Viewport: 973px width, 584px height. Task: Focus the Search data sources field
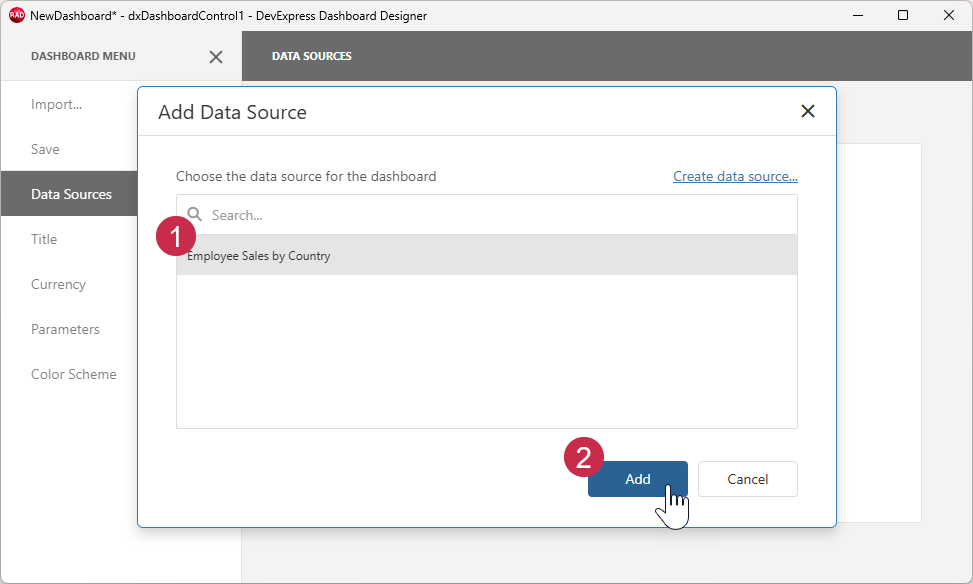(486, 215)
